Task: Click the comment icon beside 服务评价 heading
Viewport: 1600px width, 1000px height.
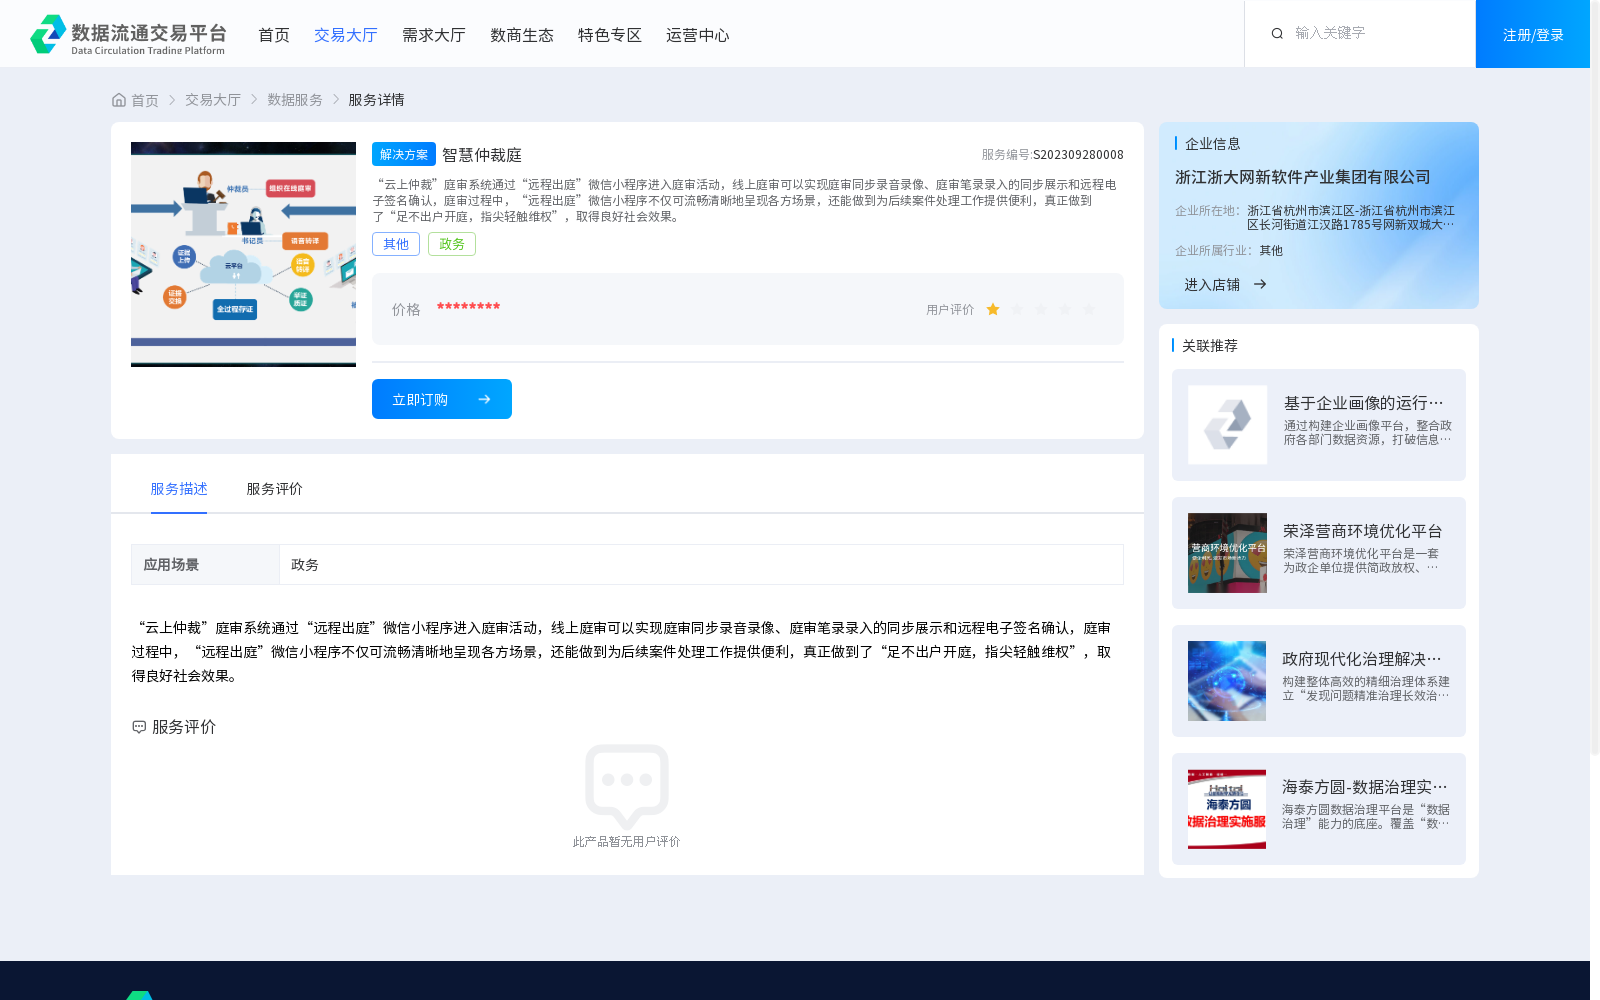Action: 139,727
